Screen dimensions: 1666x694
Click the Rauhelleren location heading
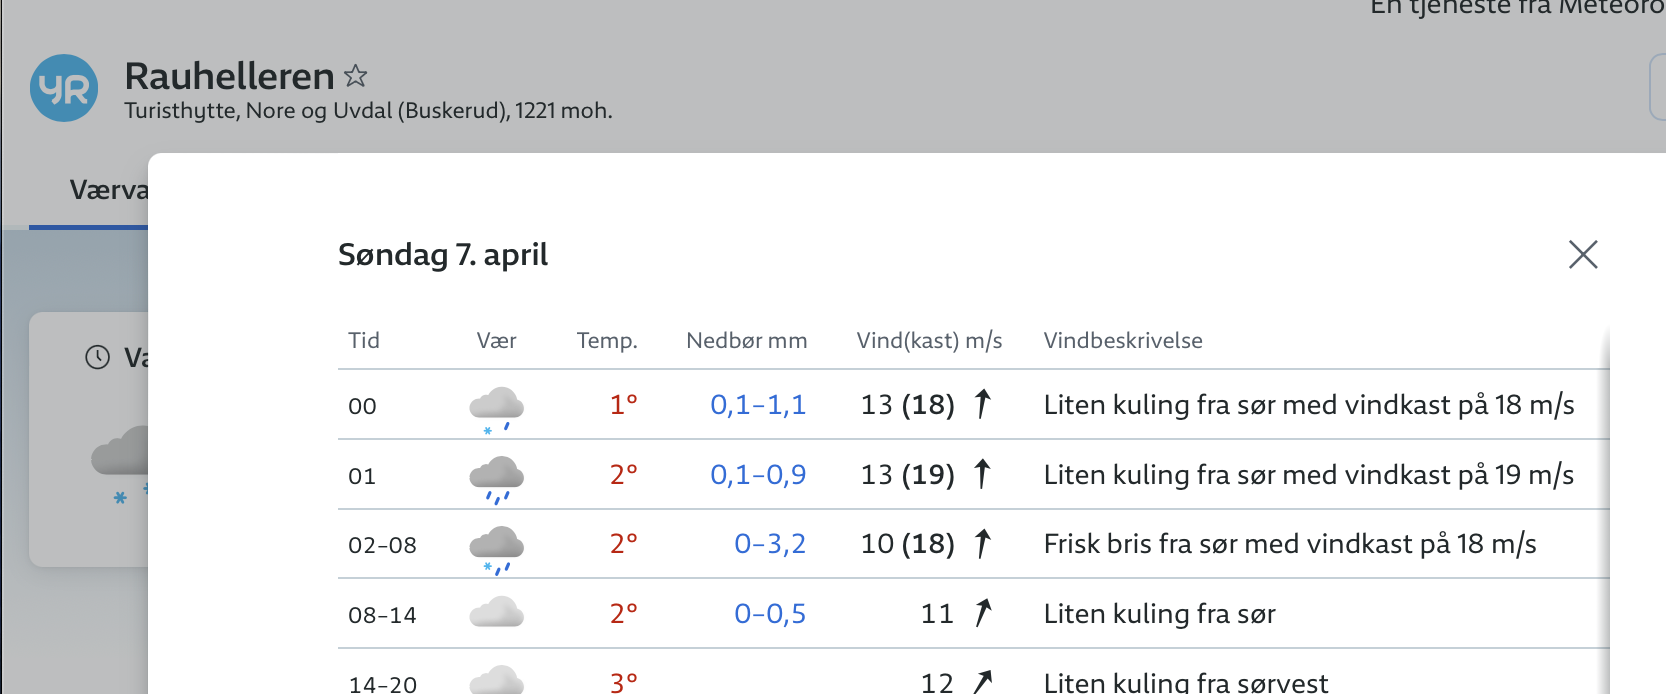(x=229, y=76)
